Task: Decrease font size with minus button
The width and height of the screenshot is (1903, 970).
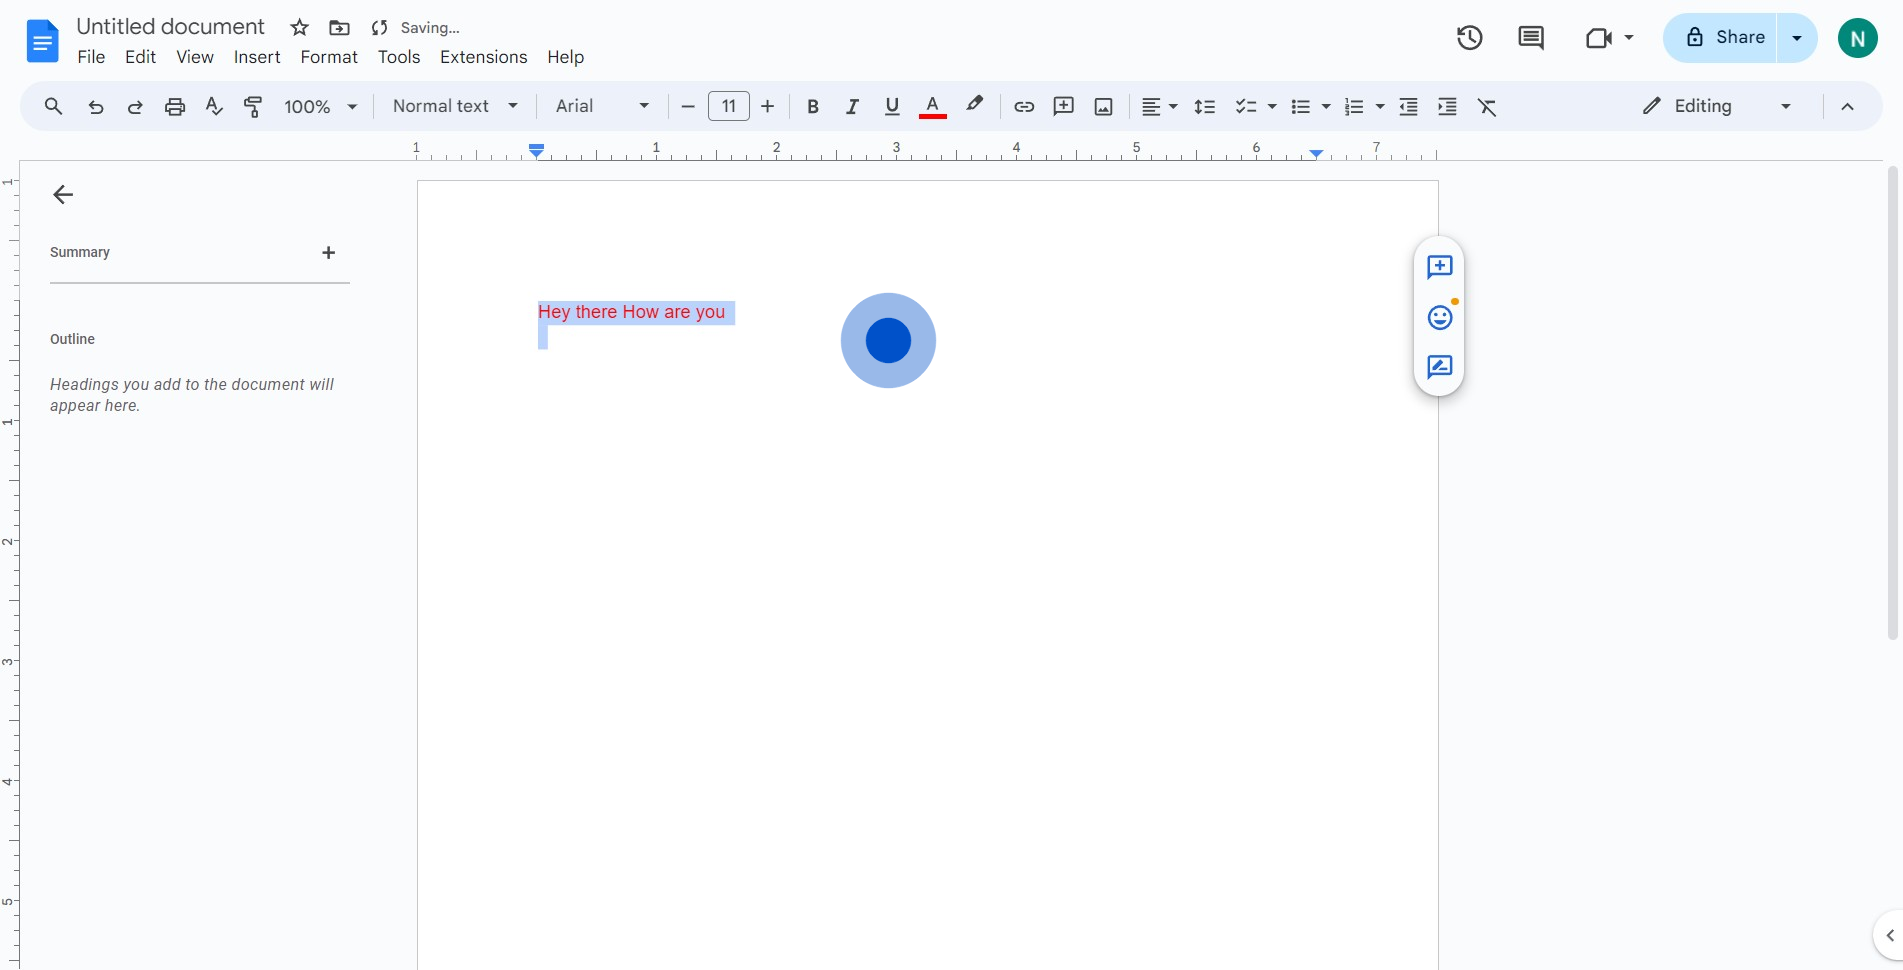Action: [688, 106]
